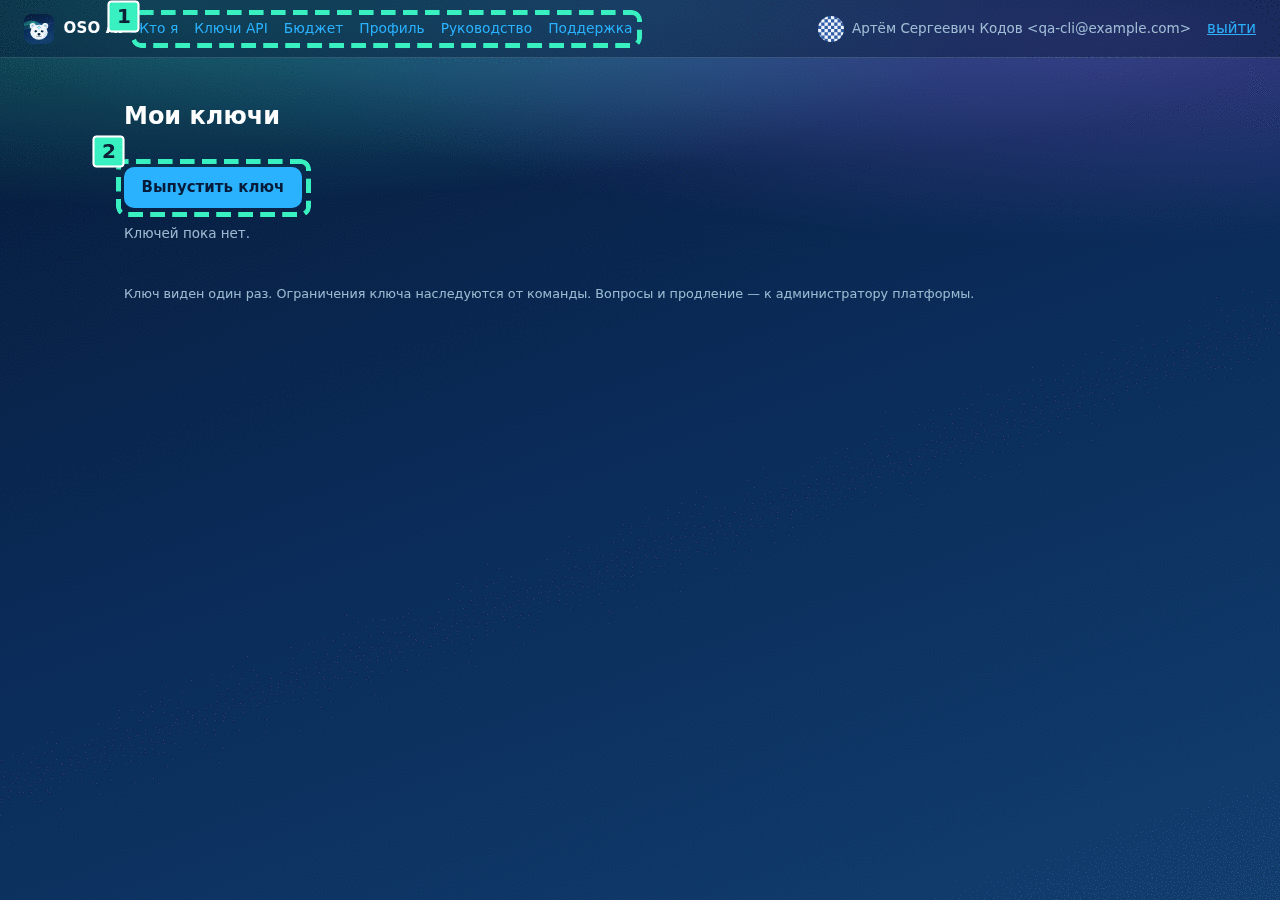The height and width of the screenshot is (900, 1280).
Task: Click the tour step badge numbered 1
Action: tap(123, 17)
